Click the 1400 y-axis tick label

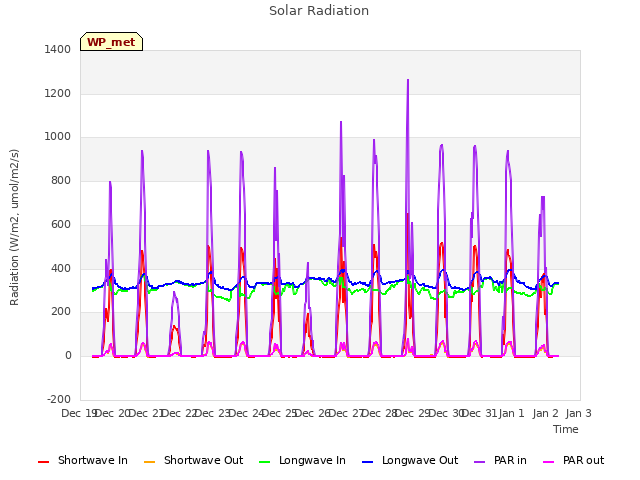coord(58,50)
